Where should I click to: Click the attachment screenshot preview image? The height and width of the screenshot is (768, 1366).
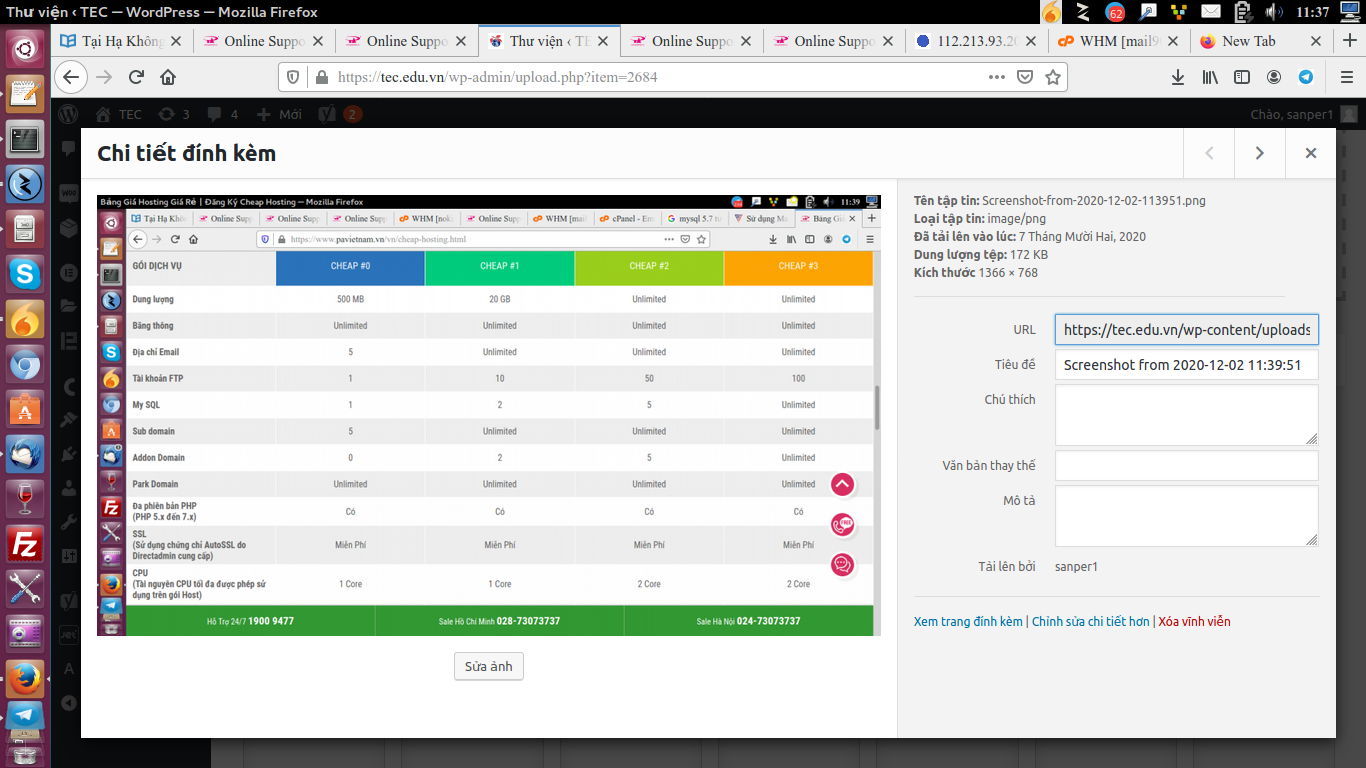tap(489, 415)
